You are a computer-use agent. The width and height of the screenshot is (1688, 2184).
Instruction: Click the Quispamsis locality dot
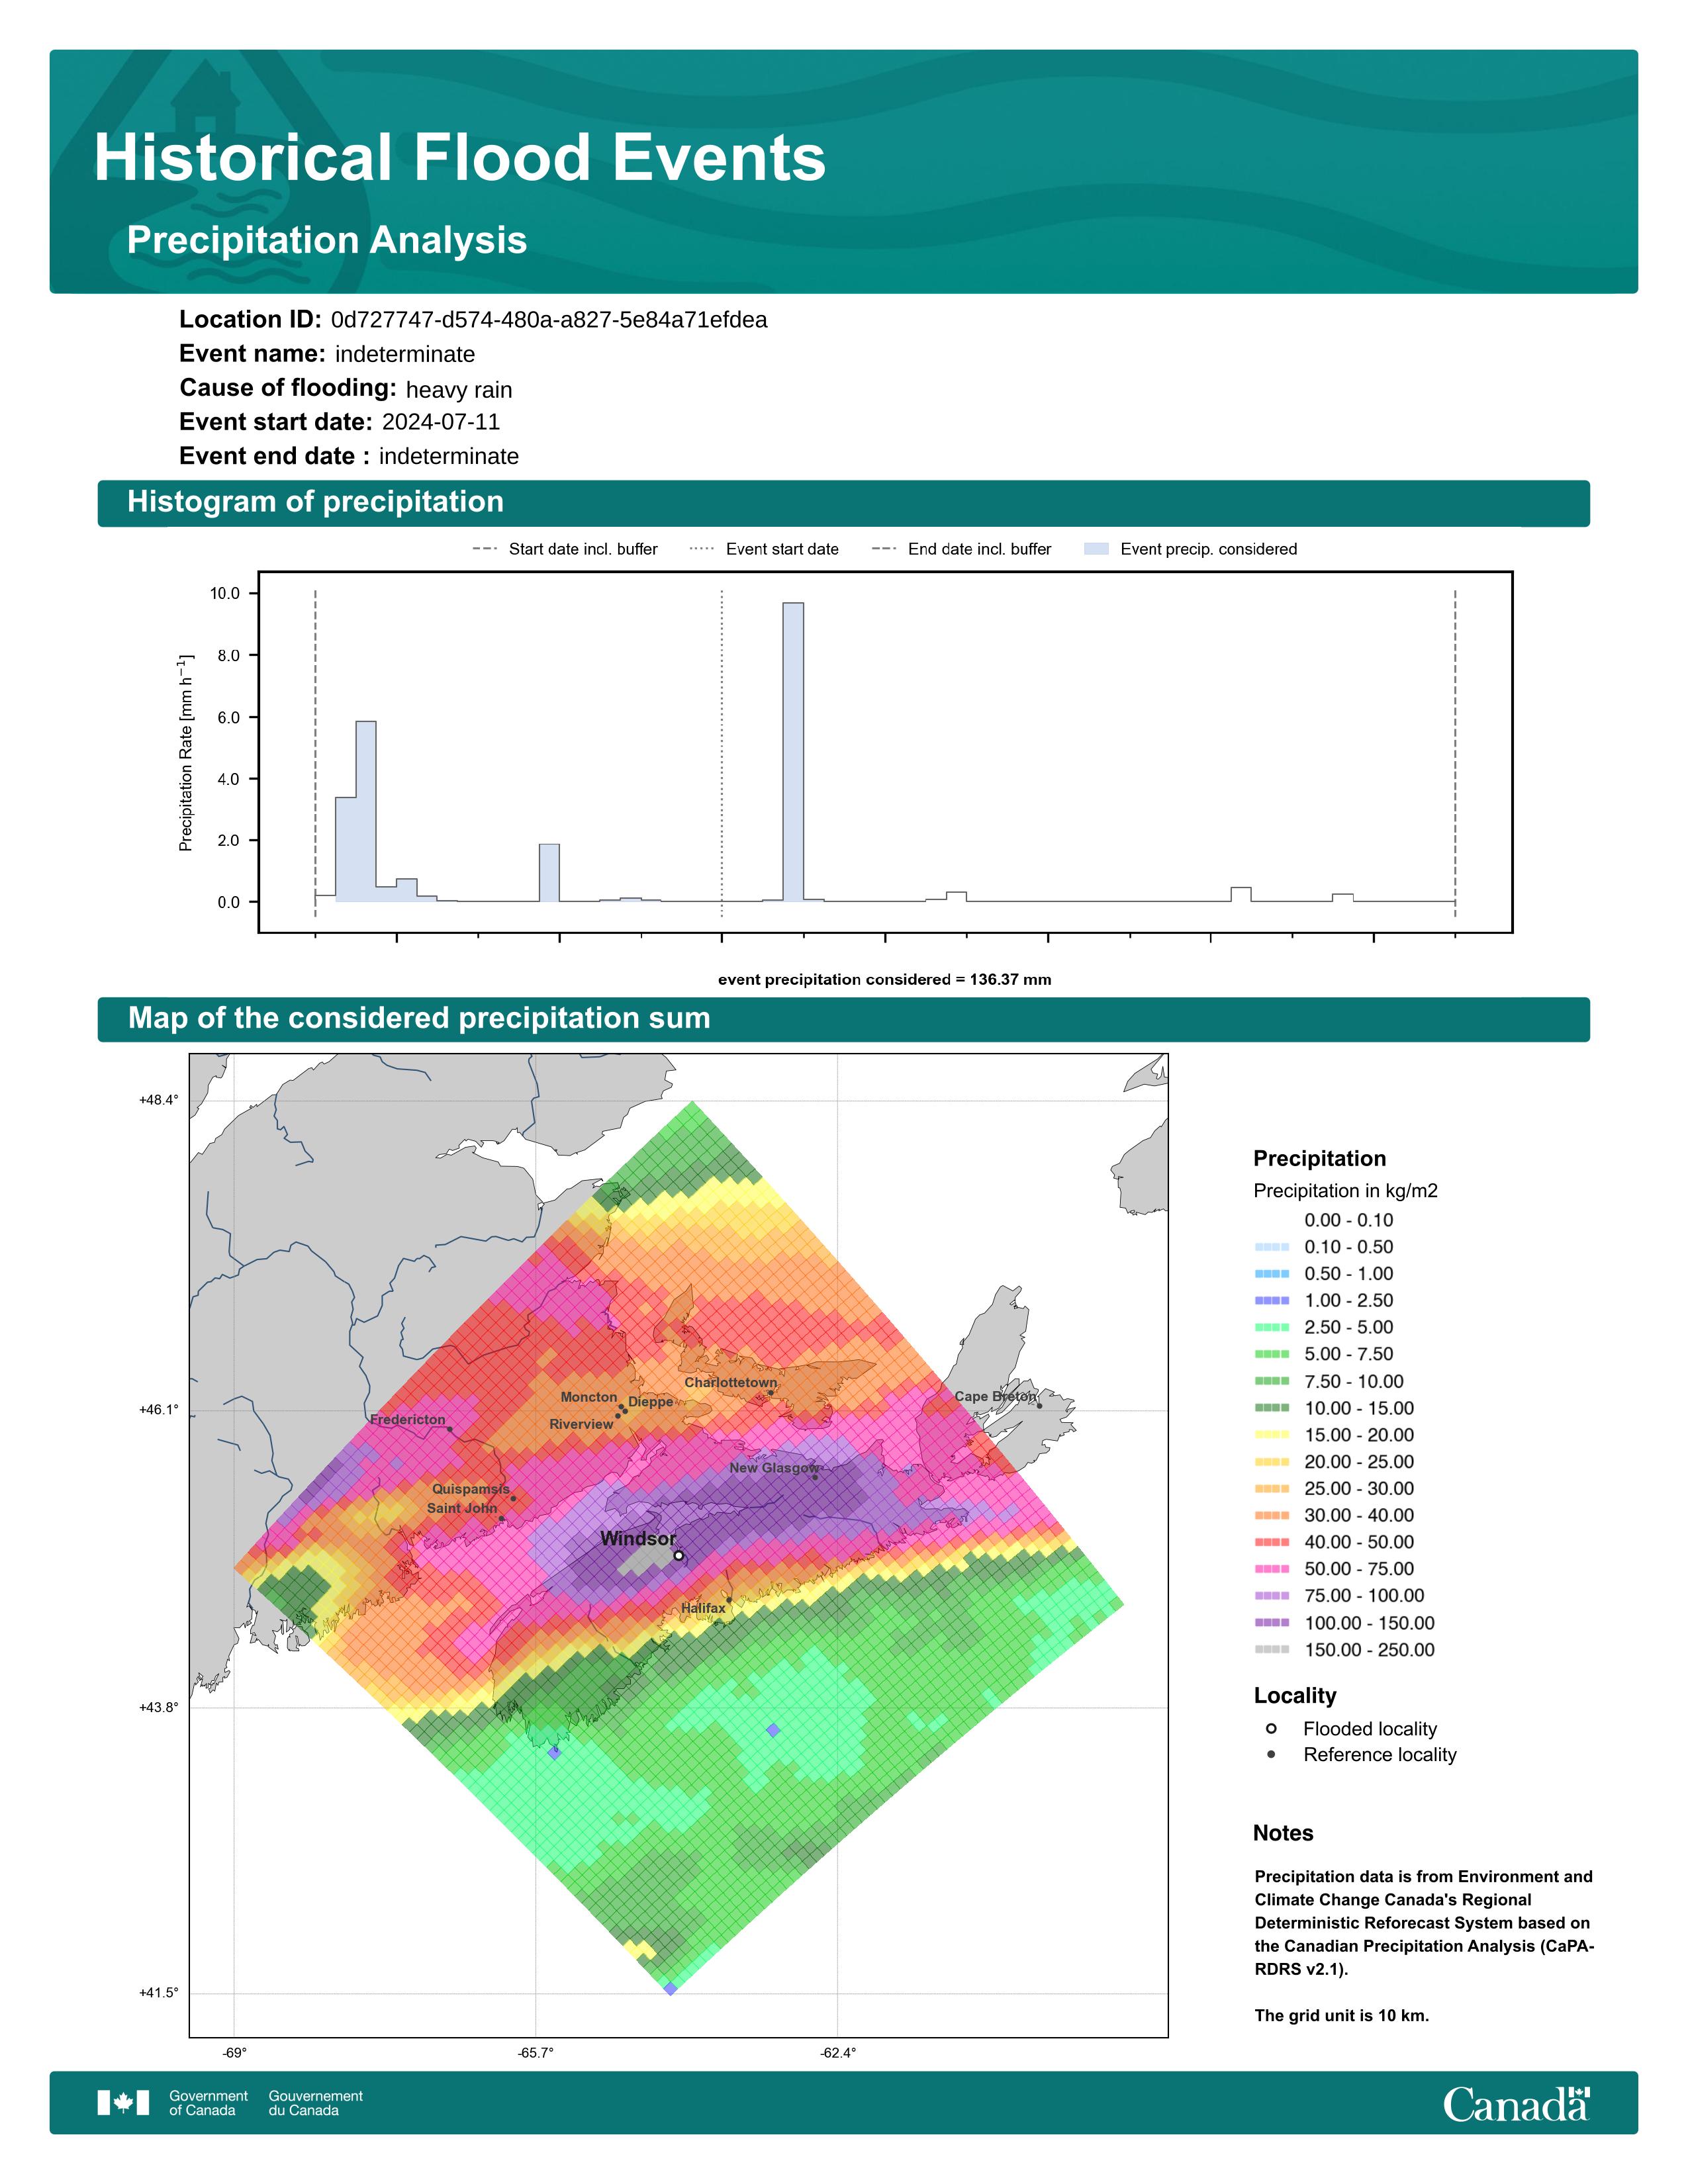pyautogui.click(x=513, y=1498)
